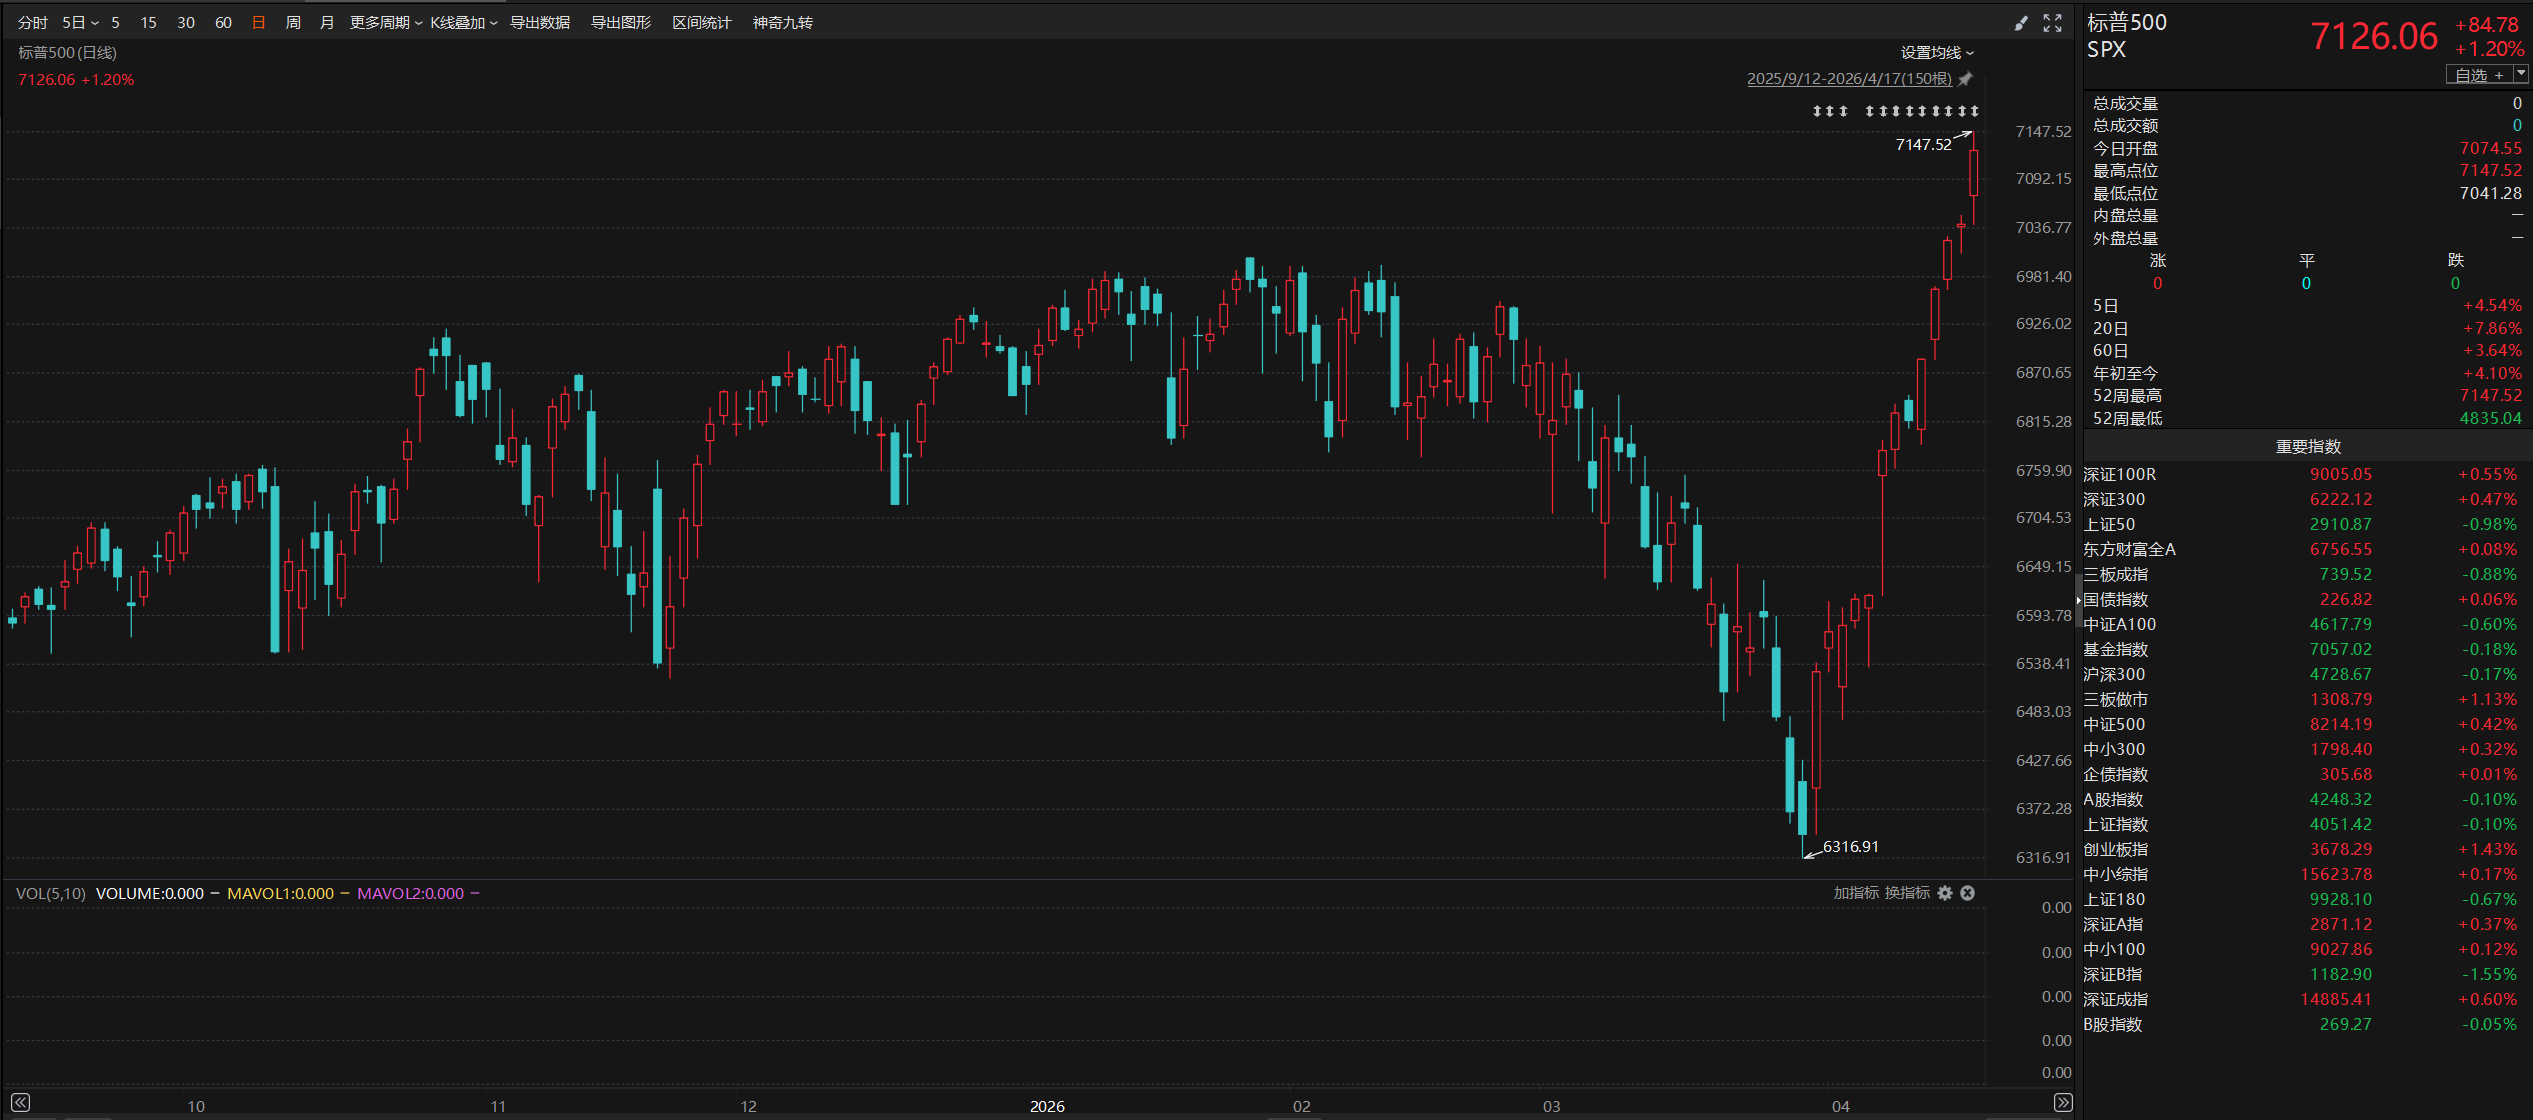
Task: Switch to weekly 周 K-line period
Action: tap(293, 23)
